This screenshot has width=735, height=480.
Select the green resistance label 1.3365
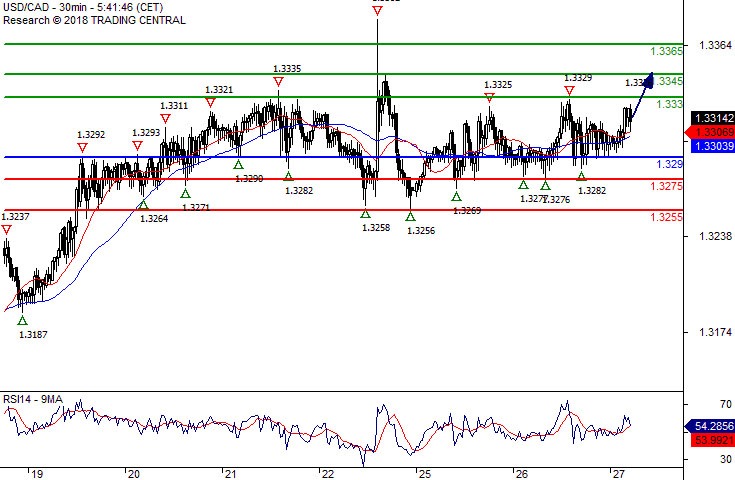[666, 51]
